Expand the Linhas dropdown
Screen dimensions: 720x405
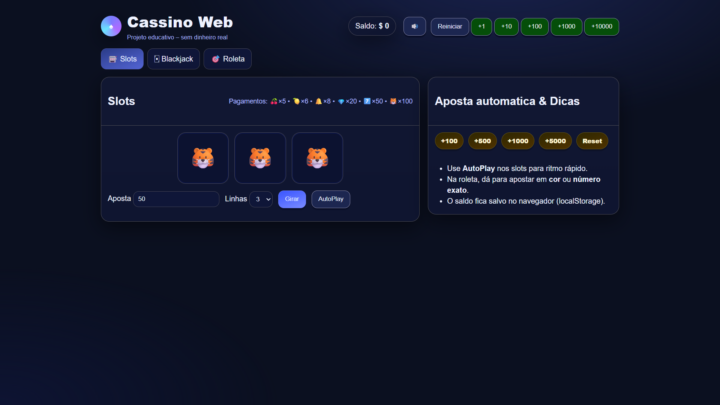pyautogui.click(x=261, y=199)
